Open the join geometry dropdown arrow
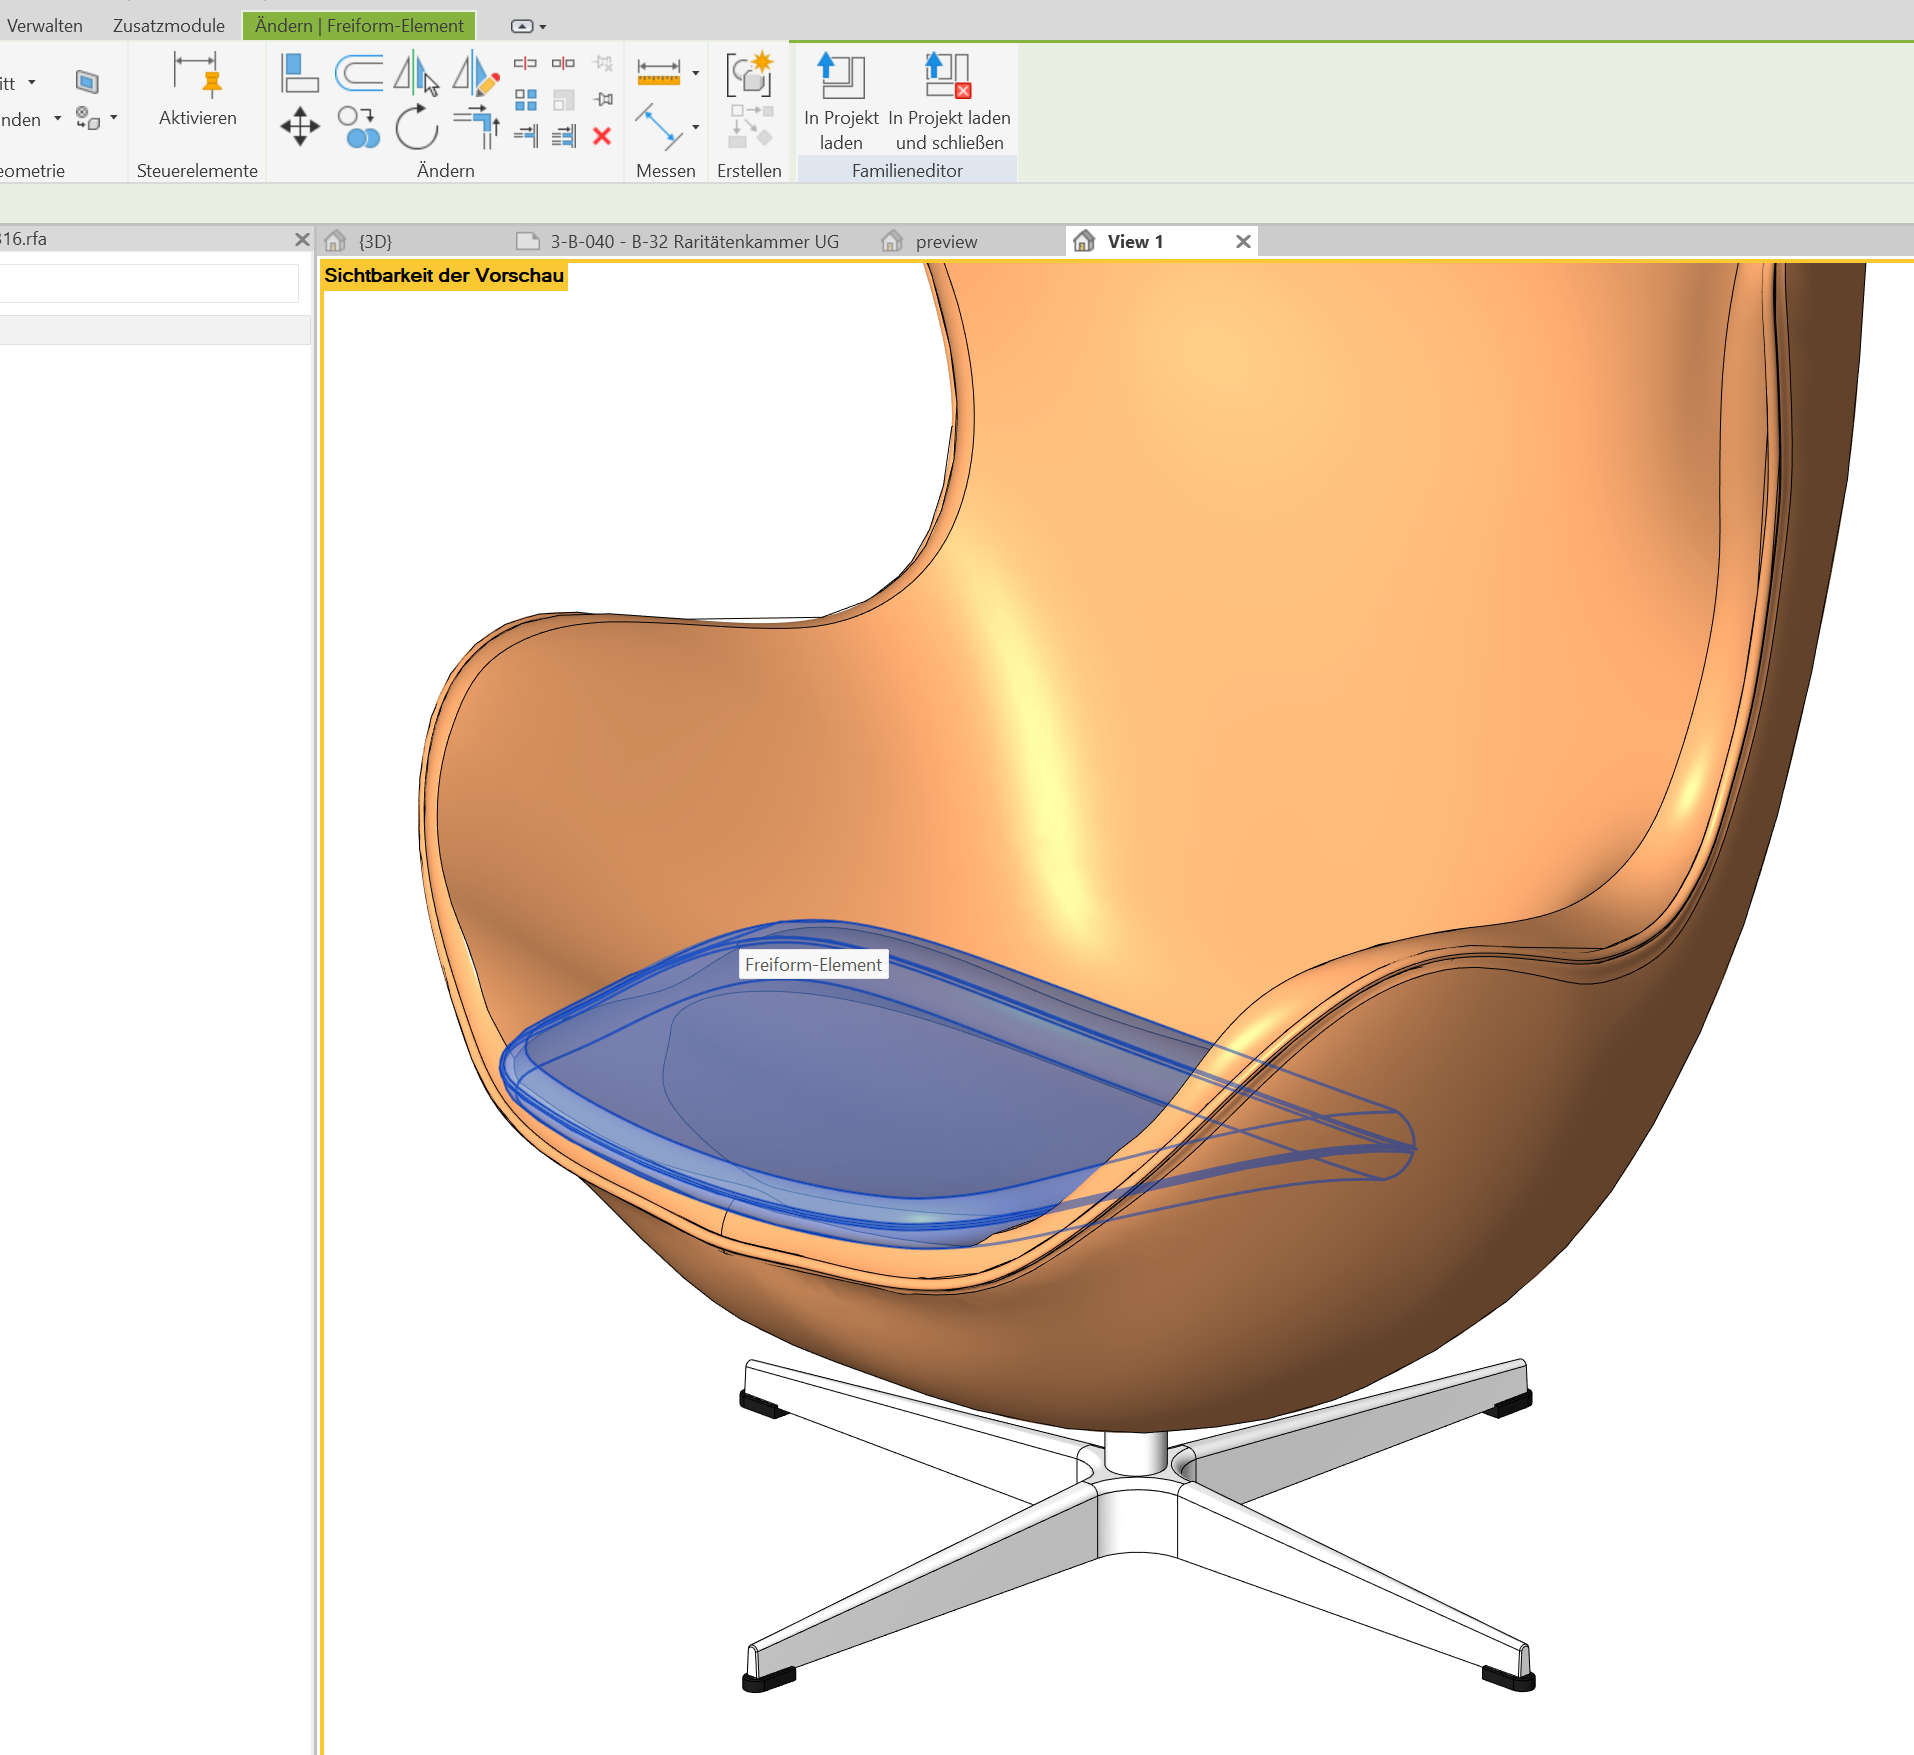 (x=114, y=118)
